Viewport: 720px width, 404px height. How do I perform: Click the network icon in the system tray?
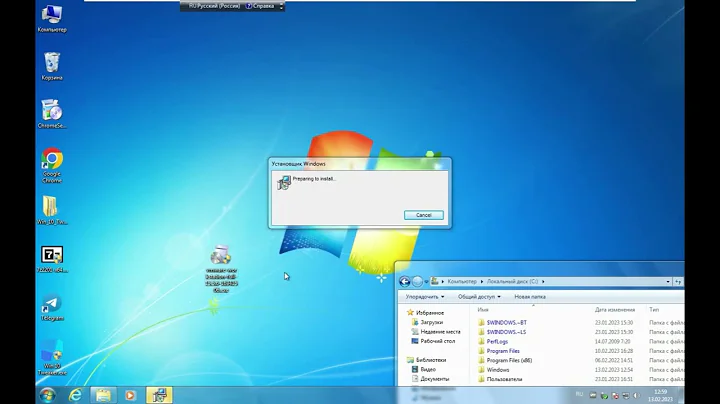pos(626,395)
